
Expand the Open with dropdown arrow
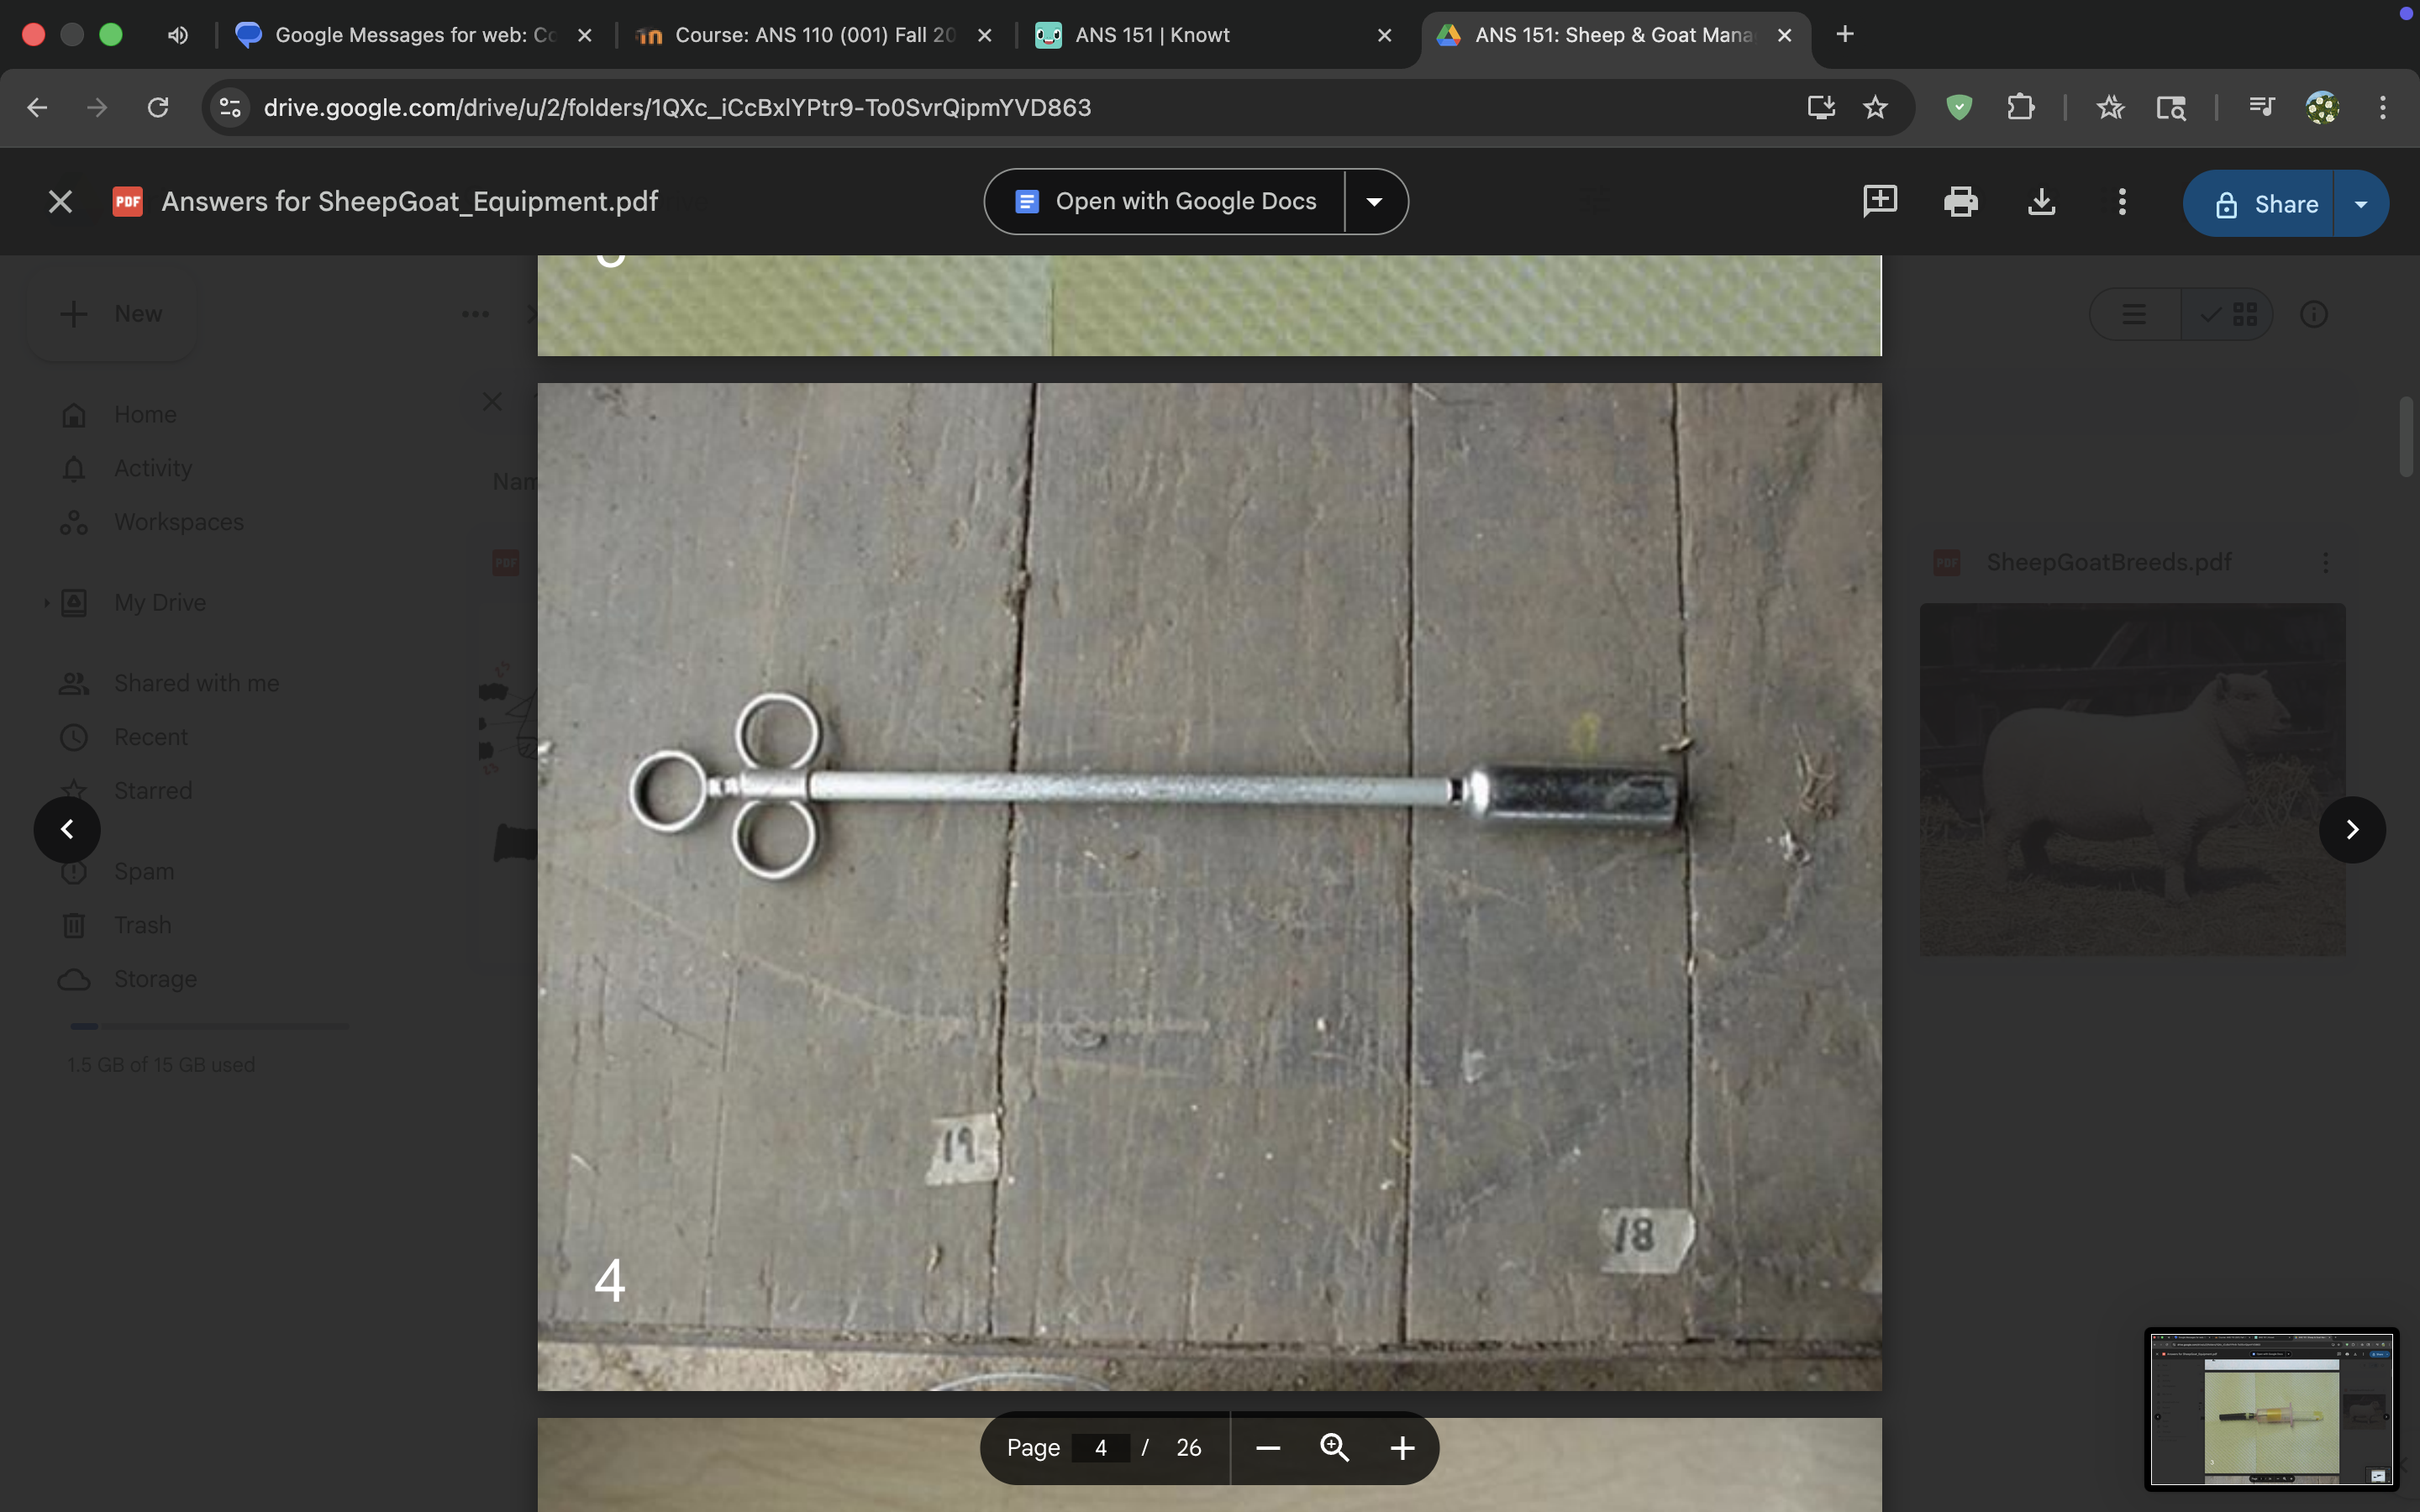tap(1374, 202)
